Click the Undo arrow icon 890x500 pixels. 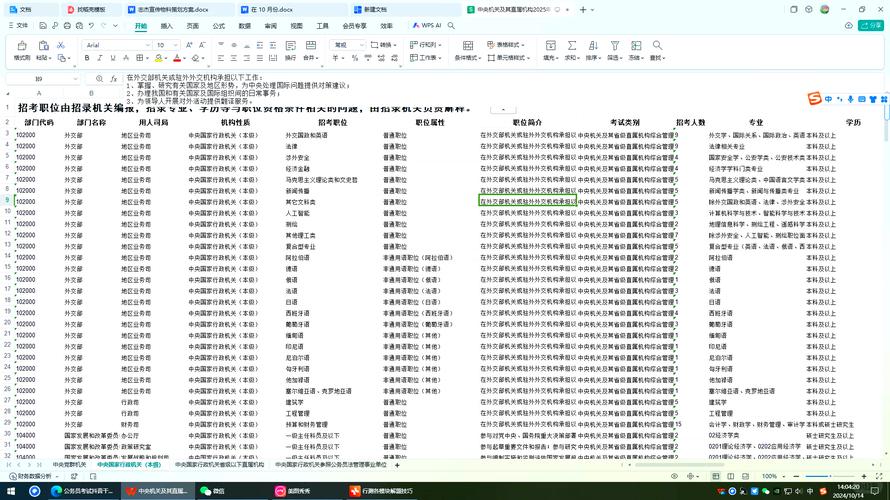(91, 26)
